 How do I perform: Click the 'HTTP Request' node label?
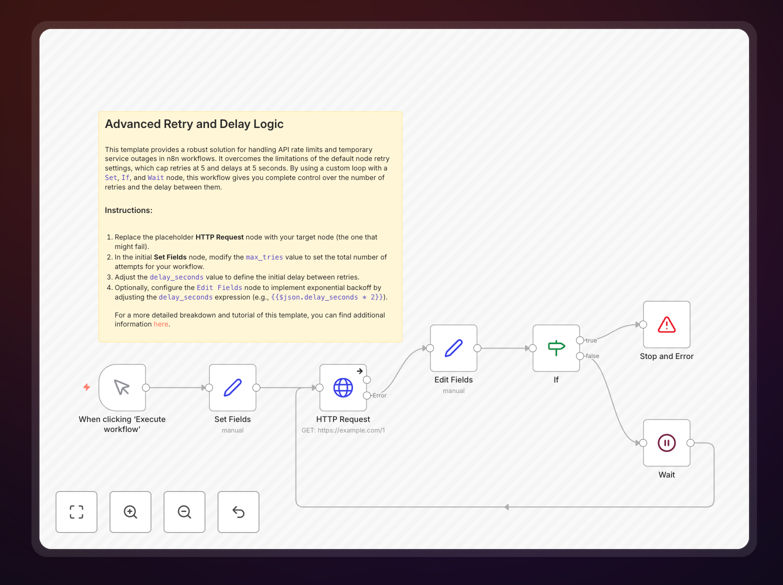pyautogui.click(x=343, y=419)
